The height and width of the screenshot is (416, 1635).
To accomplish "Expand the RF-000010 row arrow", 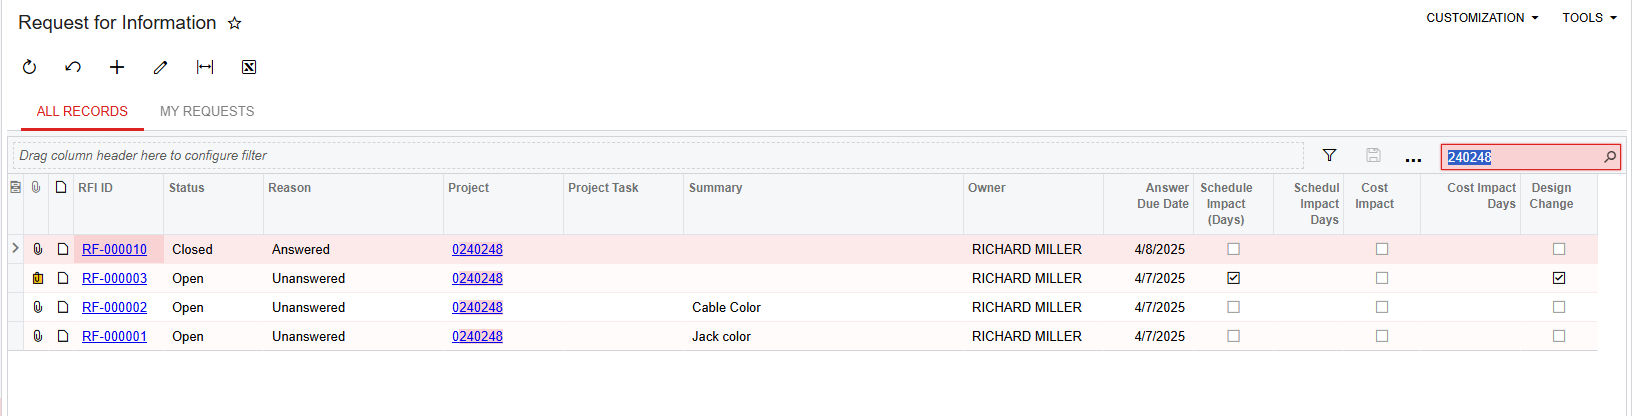I will 15,248.
